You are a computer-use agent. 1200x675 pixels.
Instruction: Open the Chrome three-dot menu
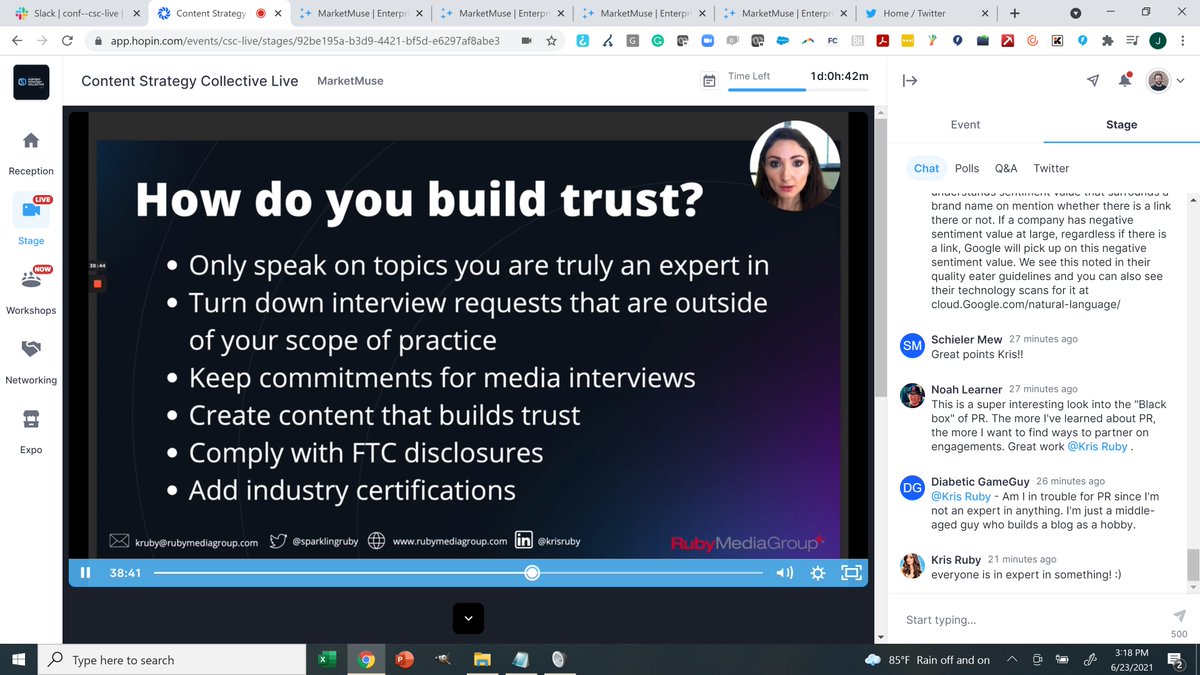pyautogui.click(x=1184, y=41)
